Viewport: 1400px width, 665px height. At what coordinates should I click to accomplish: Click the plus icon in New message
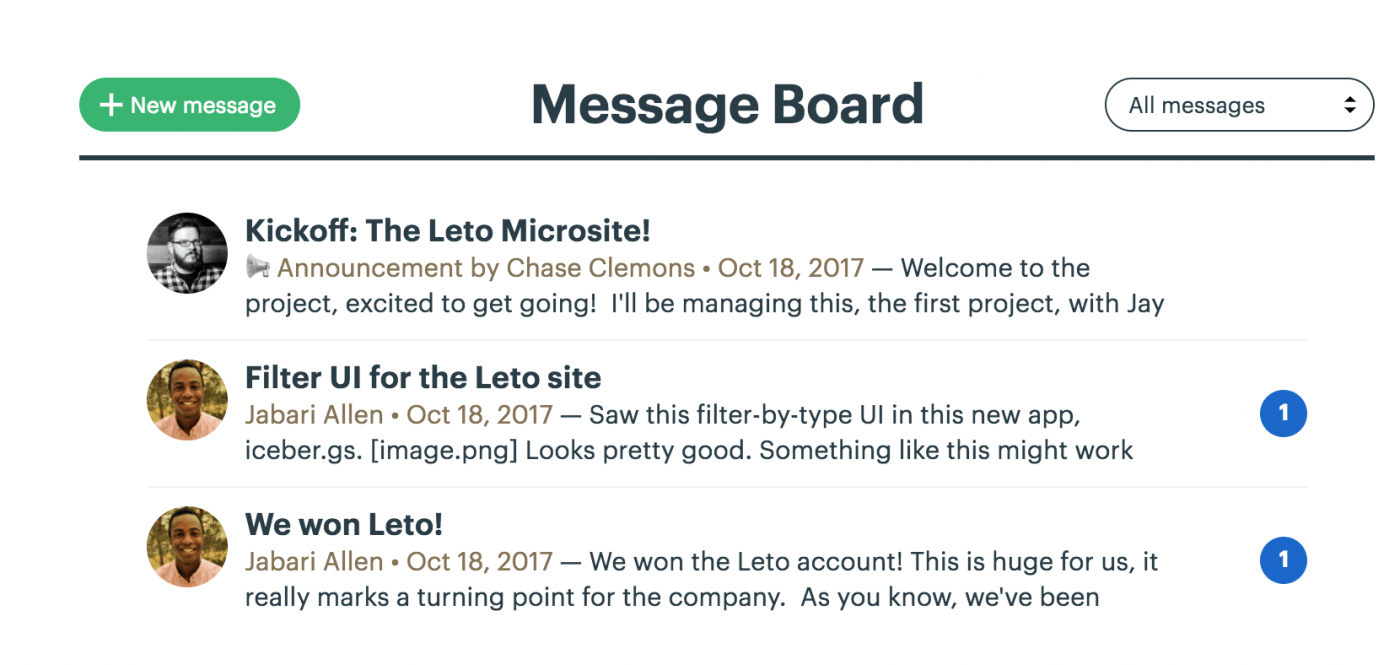click(111, 105)
